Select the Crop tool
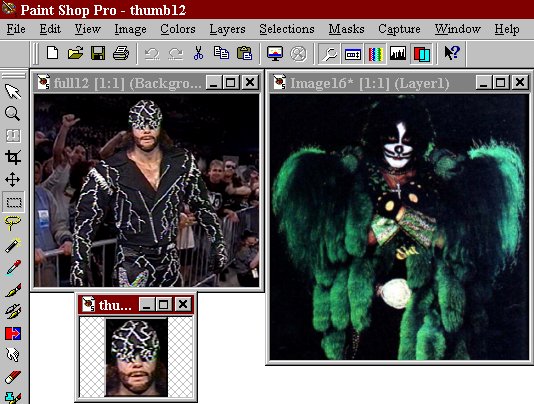 tap(13, 157)
